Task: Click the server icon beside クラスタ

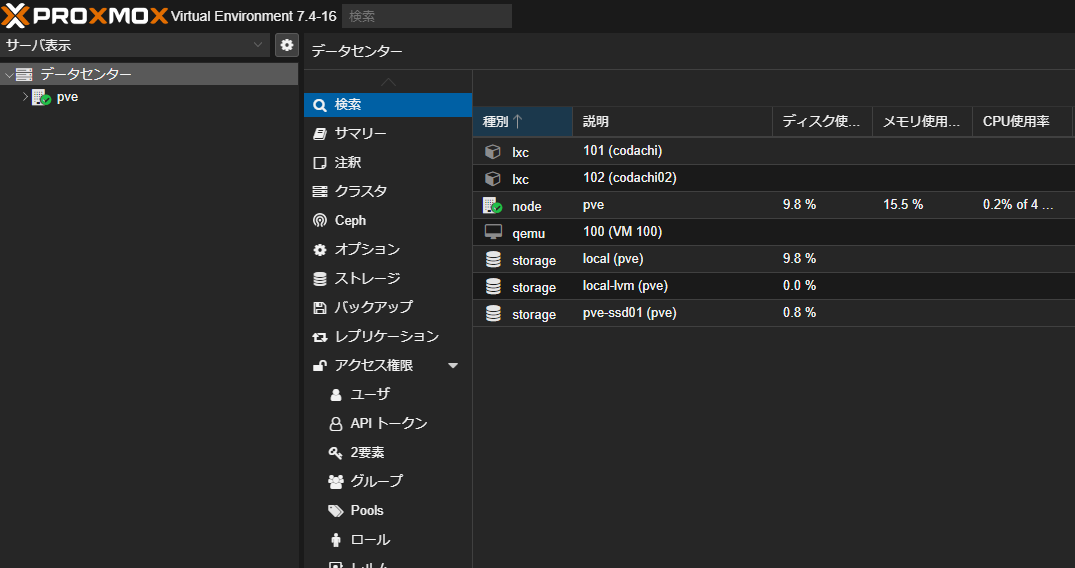Action: point(319,191)
